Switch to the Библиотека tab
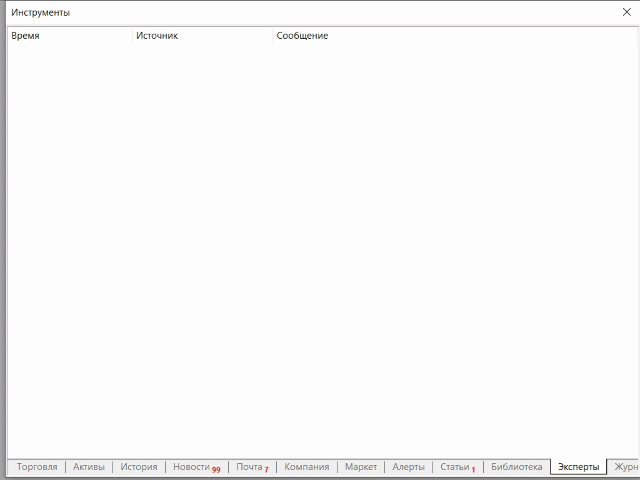This screenshot has height=480, width=640. coord(517,467)
